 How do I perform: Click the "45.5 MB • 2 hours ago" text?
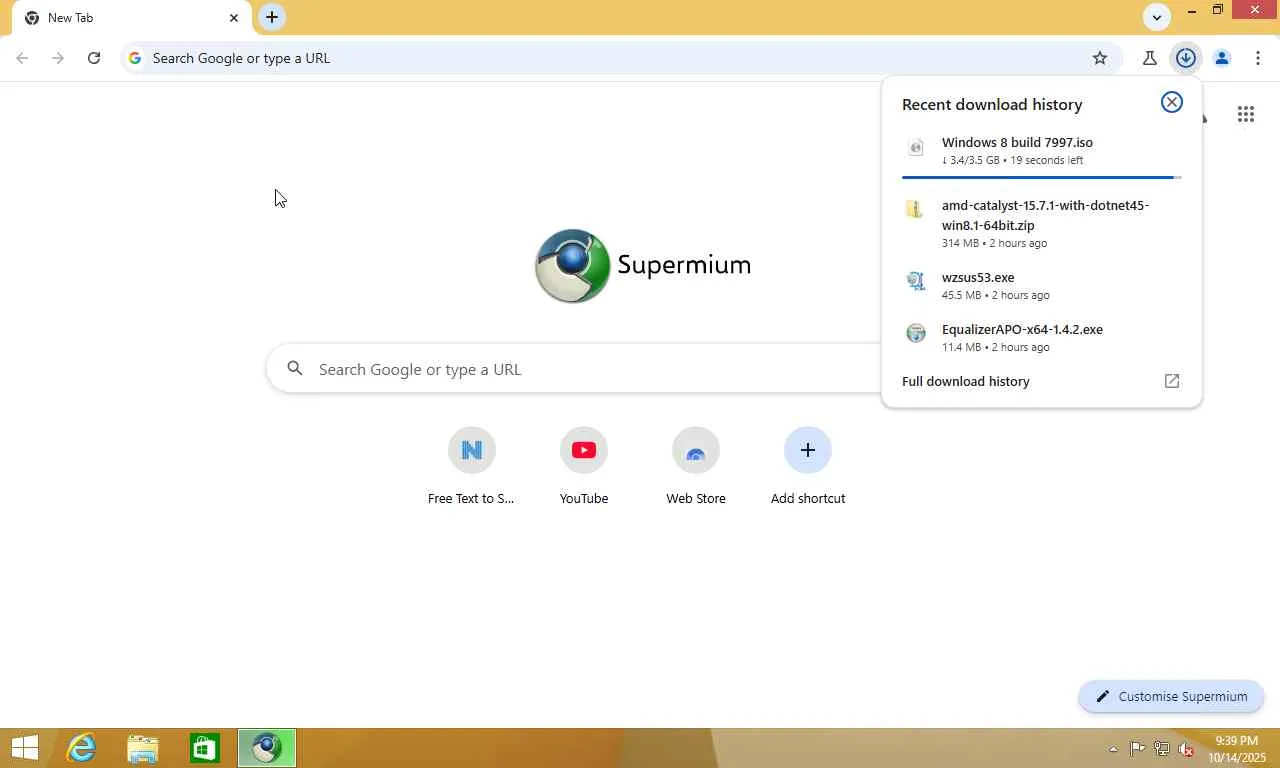995,295
